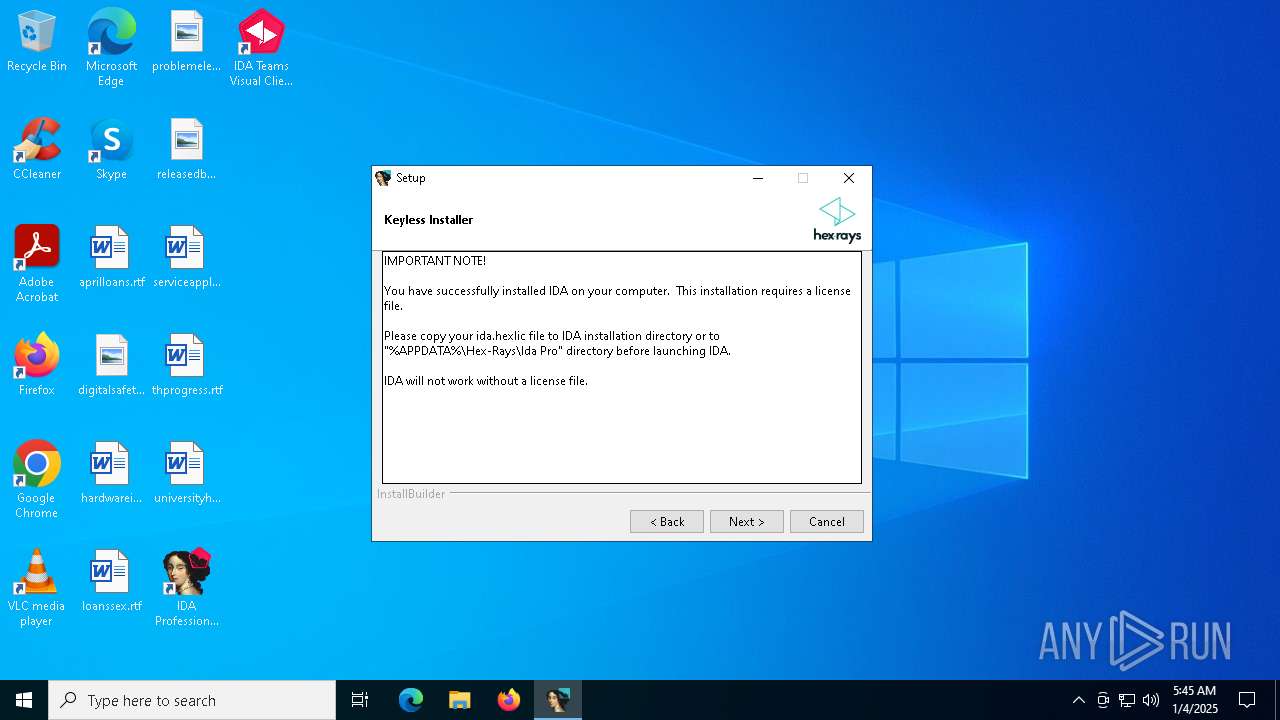Select hardwarei... document icon
1280x720 pixels.
[x=111, y=473]
